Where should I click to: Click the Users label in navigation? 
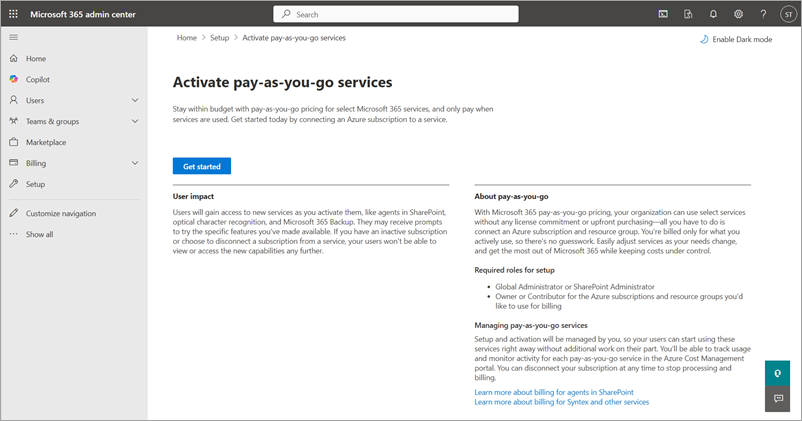point(35,101)
